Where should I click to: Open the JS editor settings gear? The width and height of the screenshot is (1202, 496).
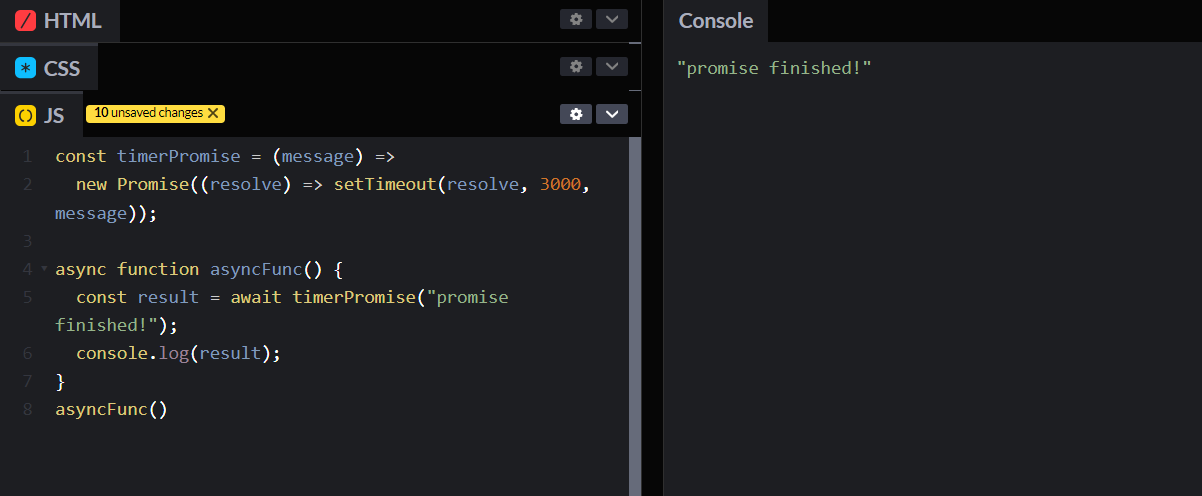pos(575,114)
